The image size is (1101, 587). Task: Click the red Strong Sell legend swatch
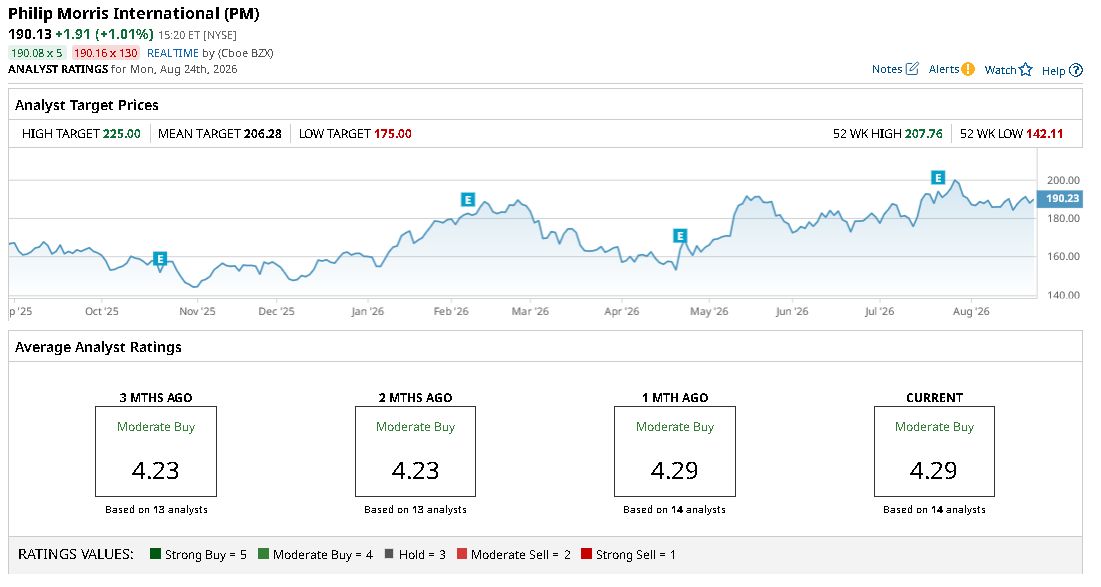point(586,553)
